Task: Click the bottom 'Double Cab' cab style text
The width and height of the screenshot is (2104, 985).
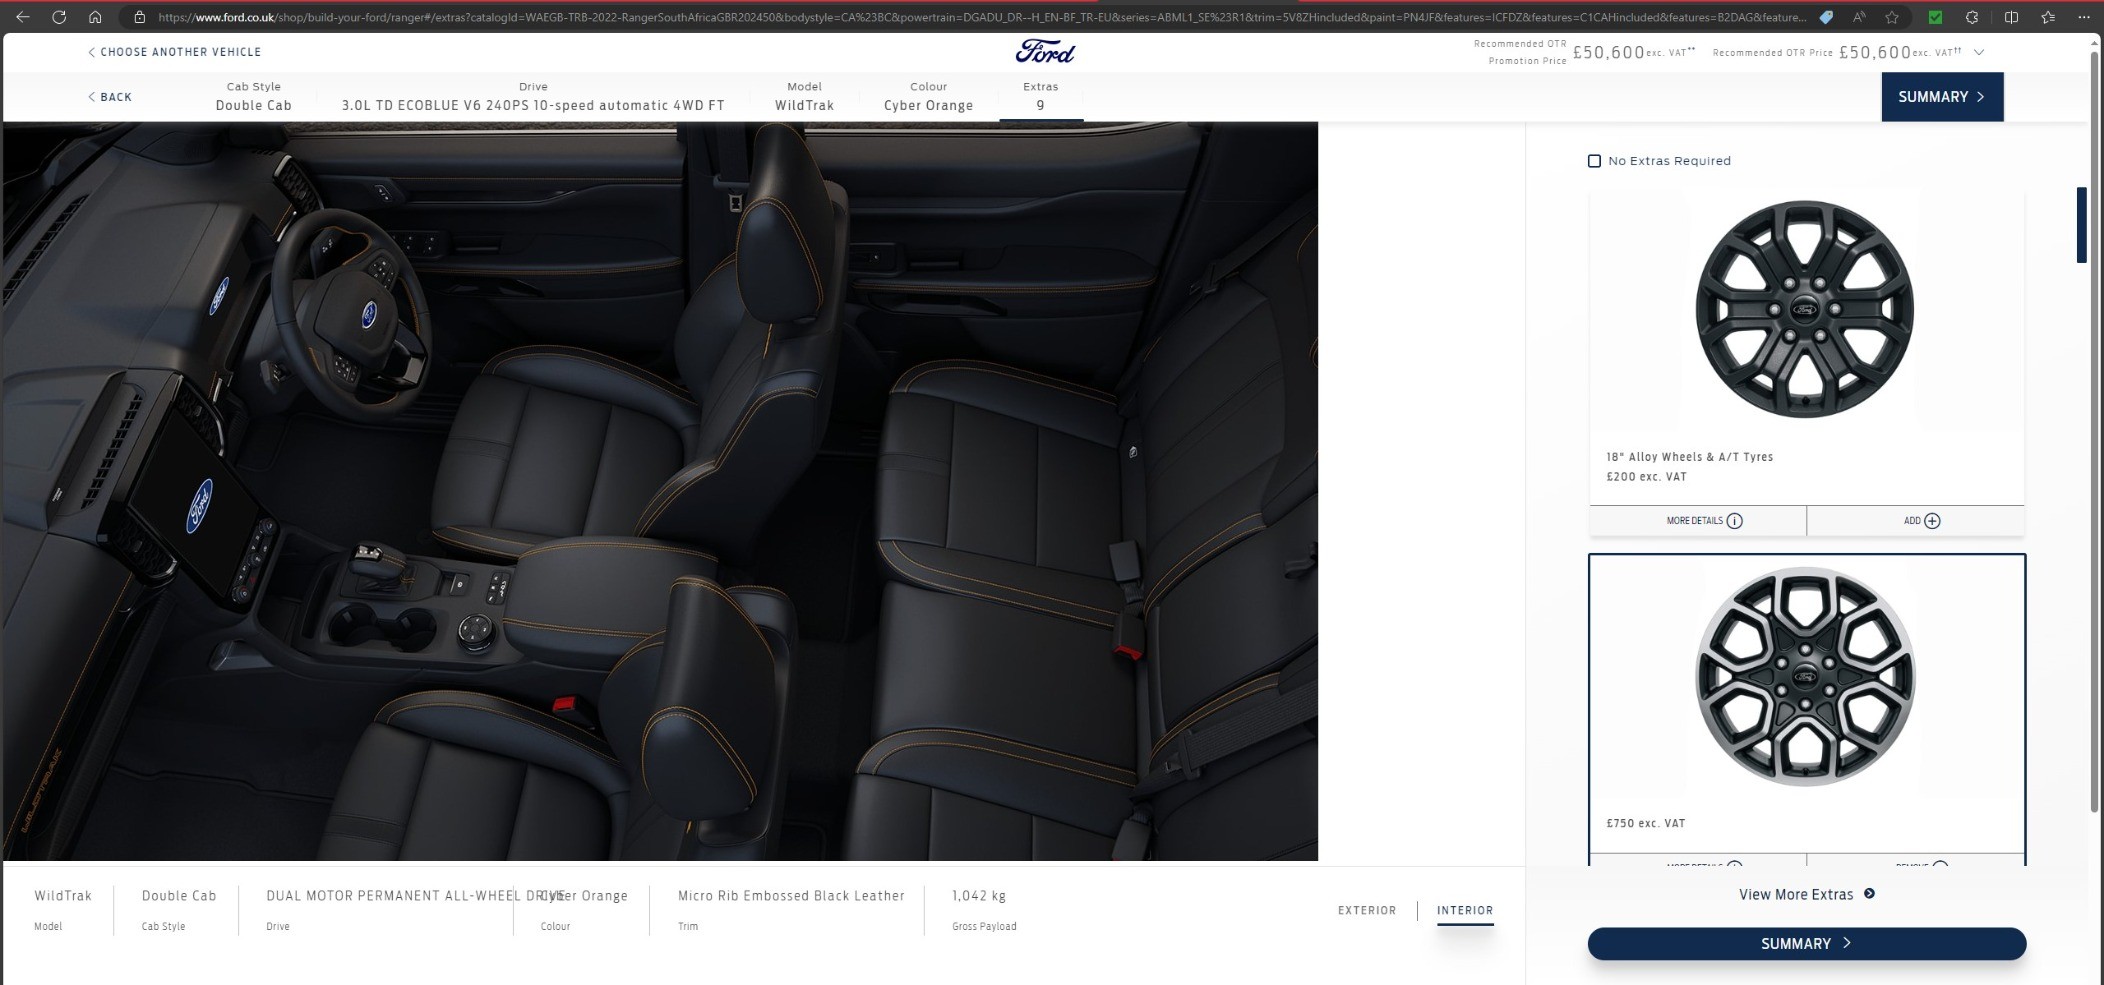Action: tap(179, 896)
